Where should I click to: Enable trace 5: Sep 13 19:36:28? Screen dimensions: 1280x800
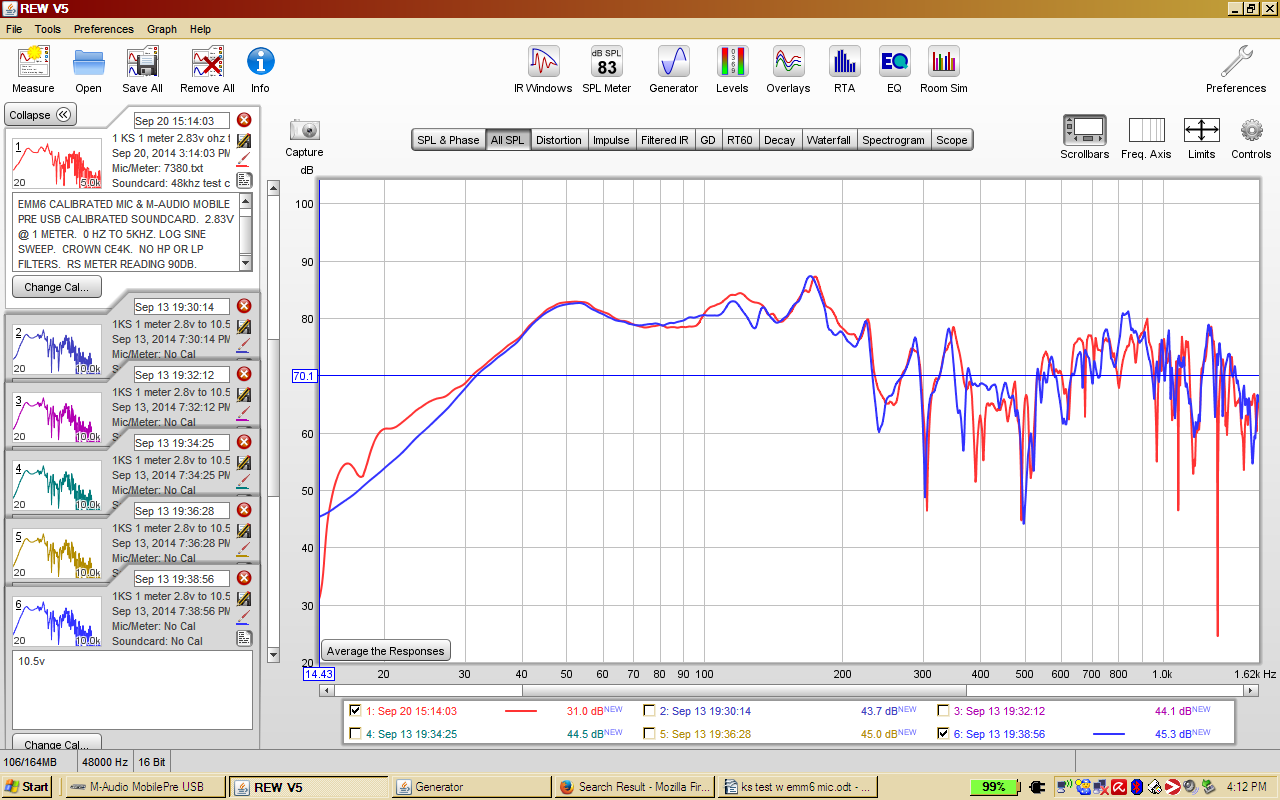point(650,733)
